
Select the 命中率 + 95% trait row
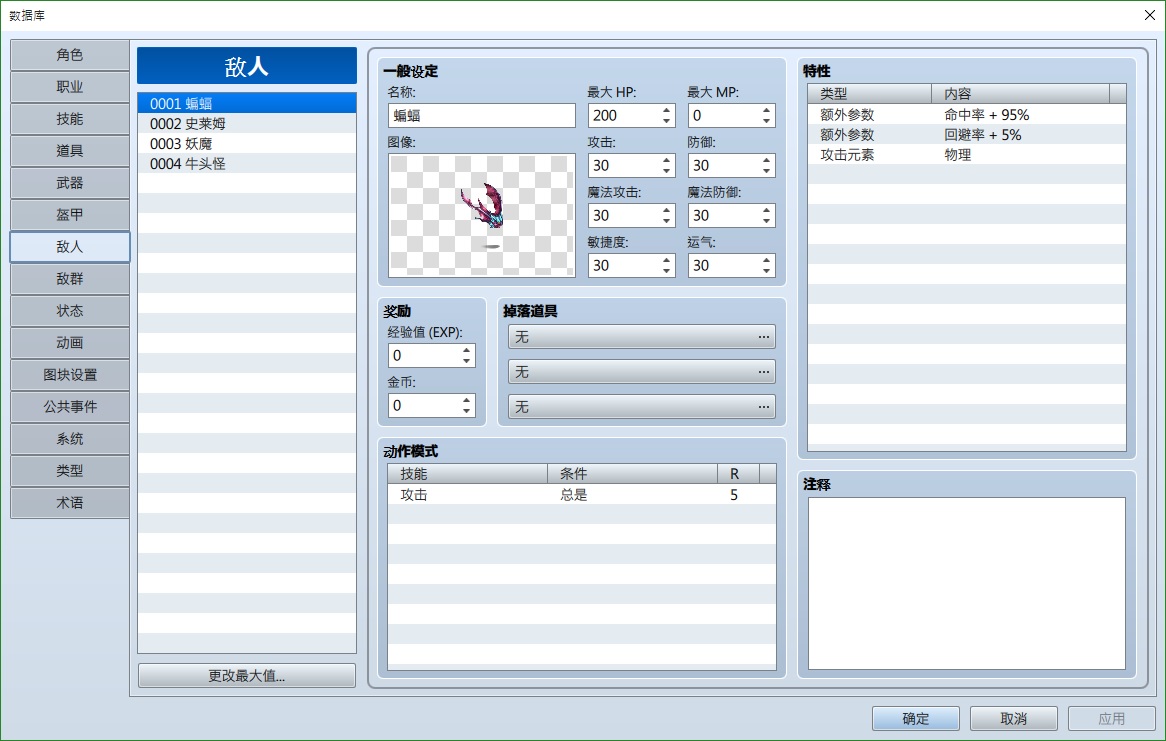point(967,115)
